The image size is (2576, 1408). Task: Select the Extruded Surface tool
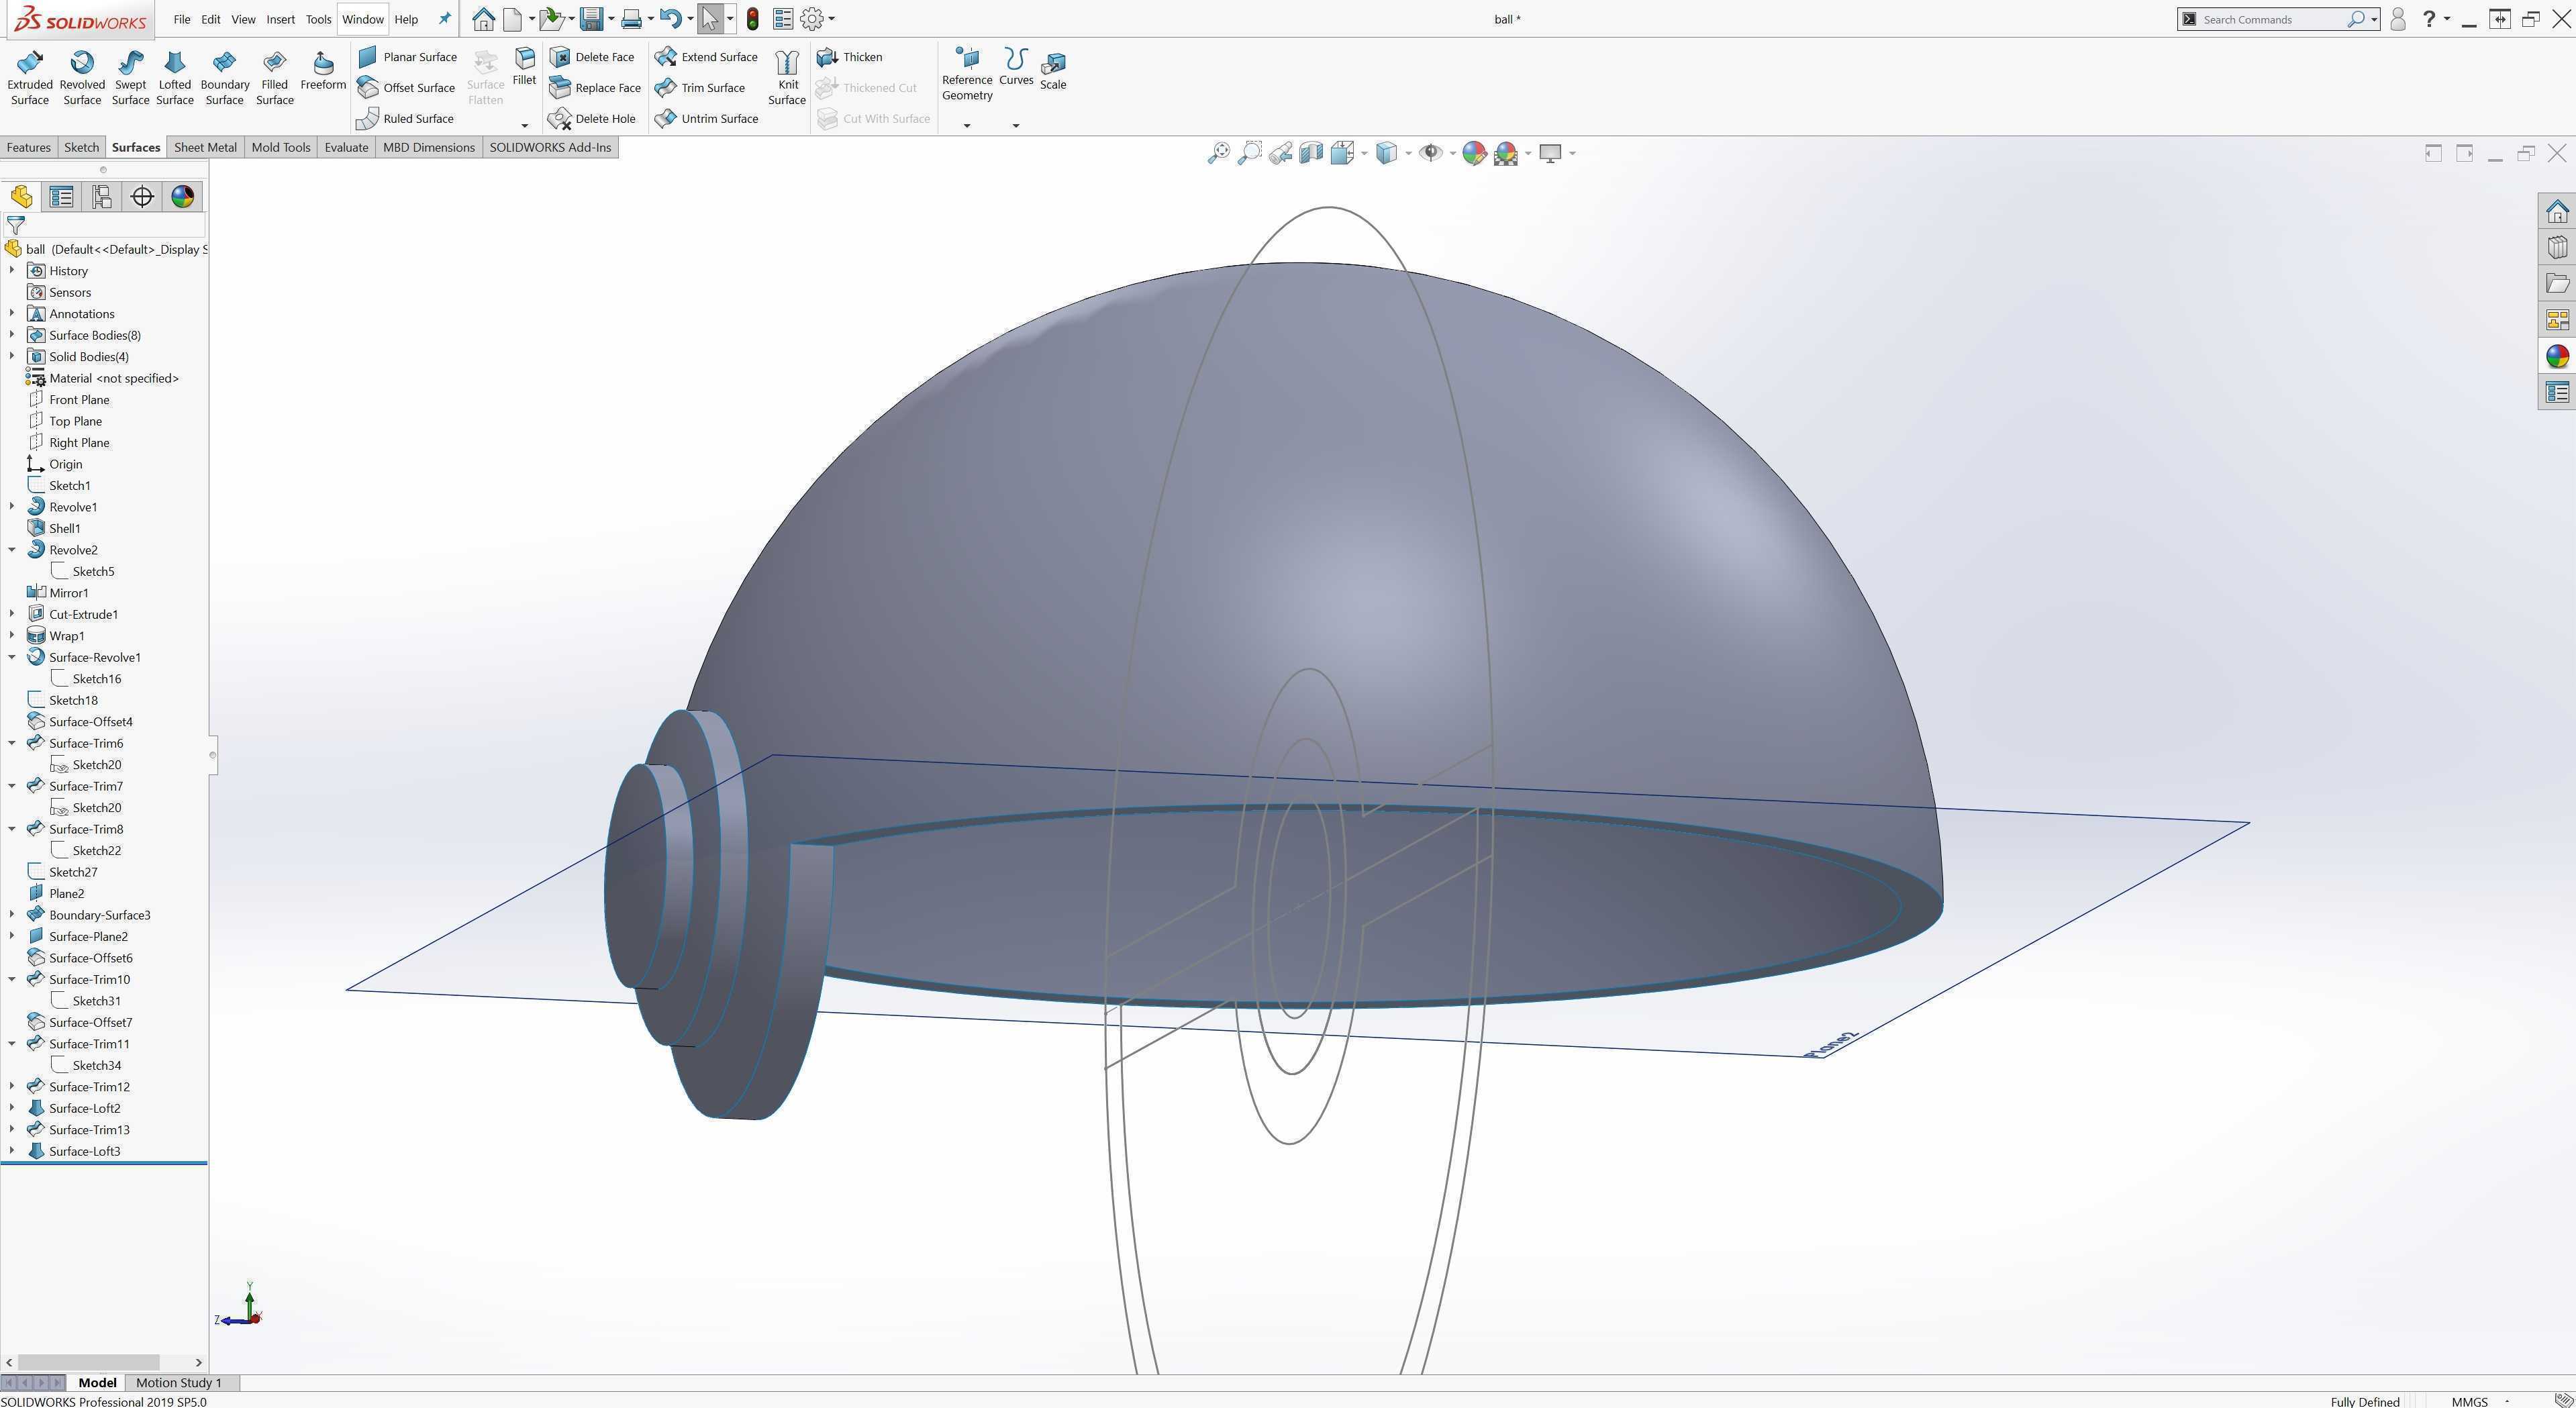click(30, 77)
